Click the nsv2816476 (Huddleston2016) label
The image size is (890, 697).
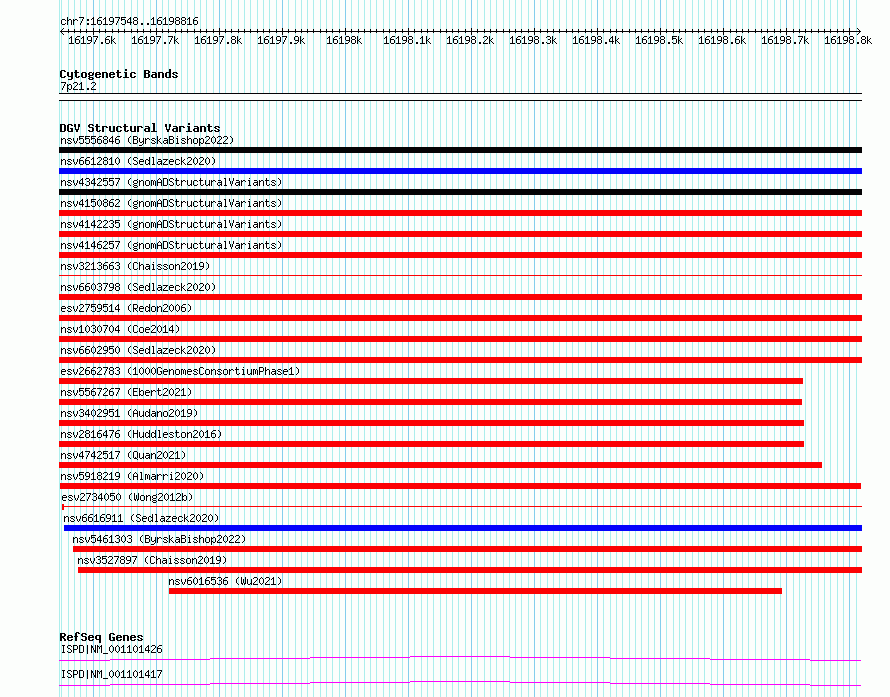click(x=141, y=434)
